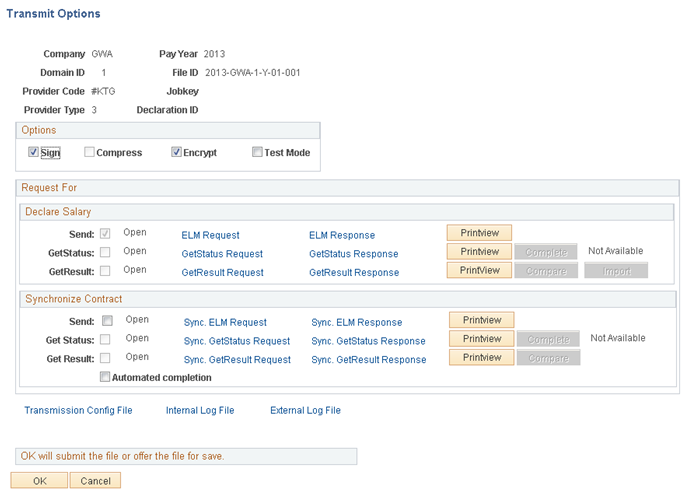This screenshot has height=495, width=689.
Task: Click Compare in Synchronize Contract Get Result row
Action: pyautogui.click(x=548, y=358)
